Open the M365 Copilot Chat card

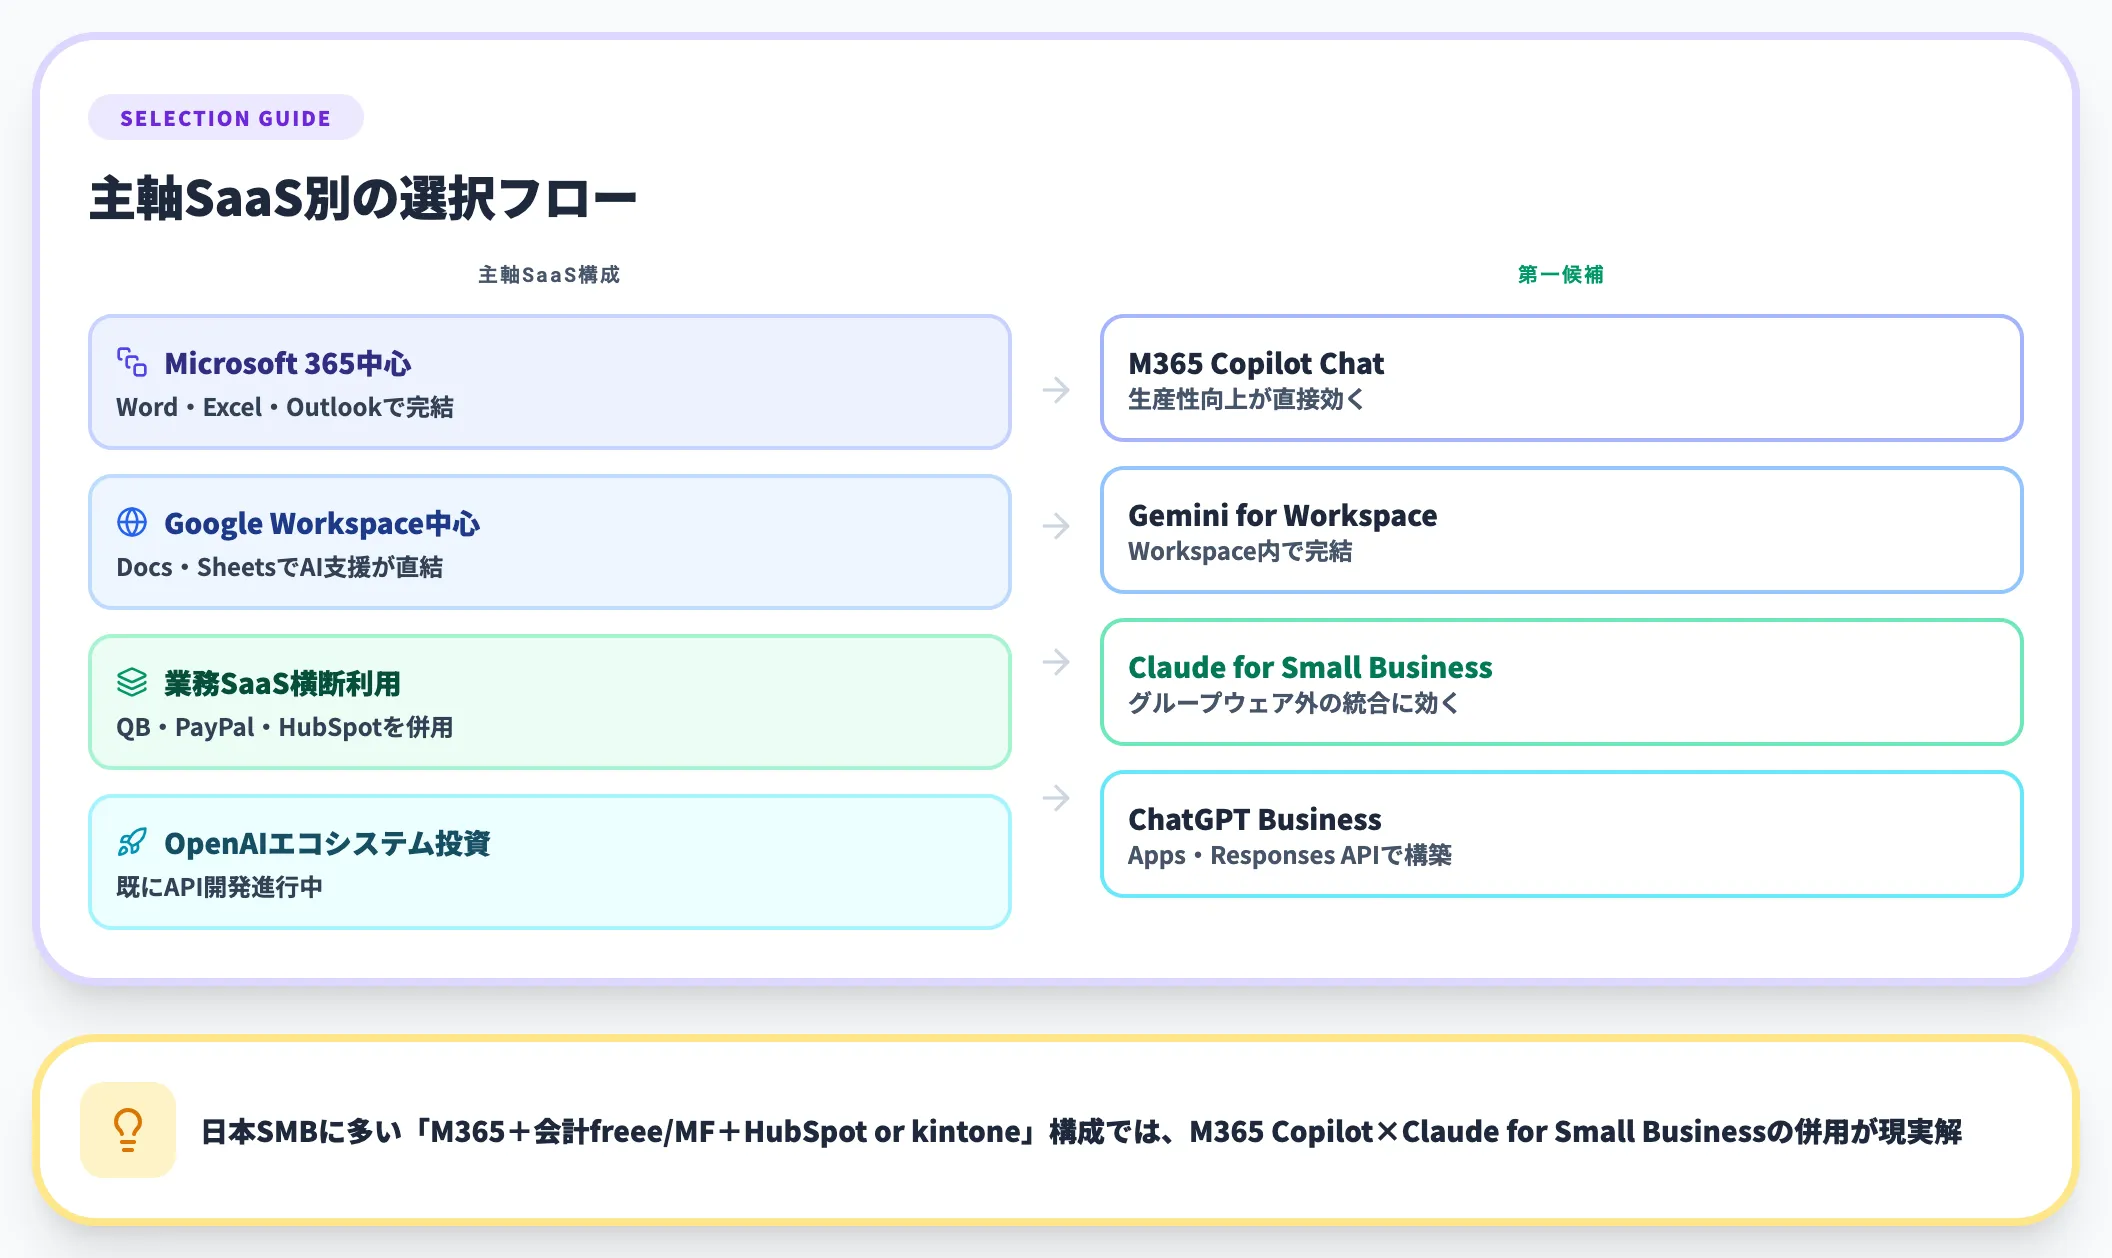1561,378
